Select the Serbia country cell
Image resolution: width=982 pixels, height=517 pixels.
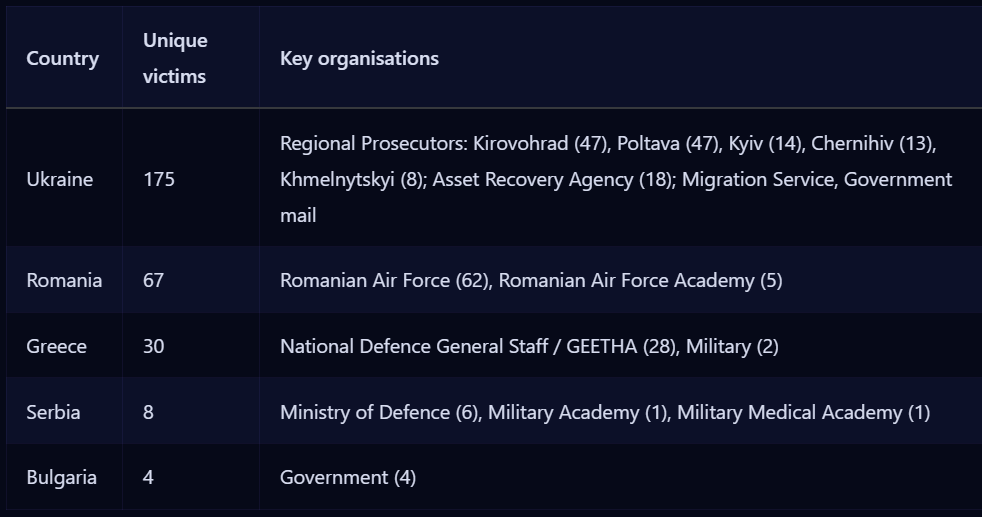[x=53, y=412]
